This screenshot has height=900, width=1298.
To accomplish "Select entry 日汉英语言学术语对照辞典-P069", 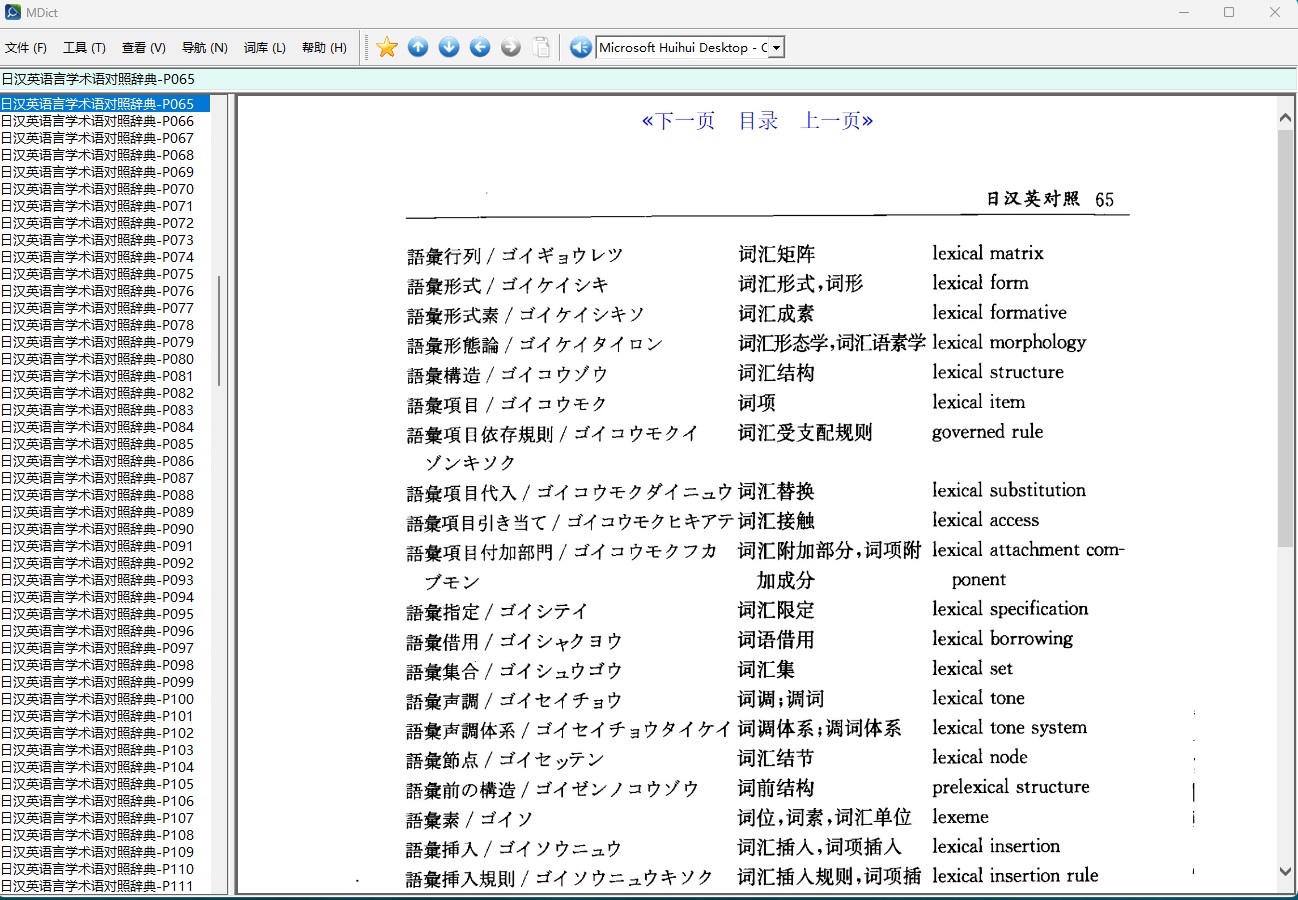I will pos(104,172).
